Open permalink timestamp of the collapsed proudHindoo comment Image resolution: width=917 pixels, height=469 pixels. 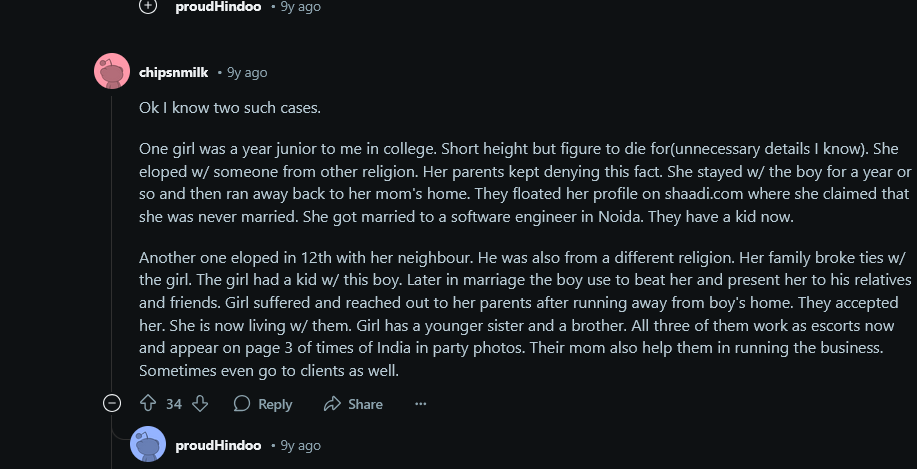(x=301, y=7)
